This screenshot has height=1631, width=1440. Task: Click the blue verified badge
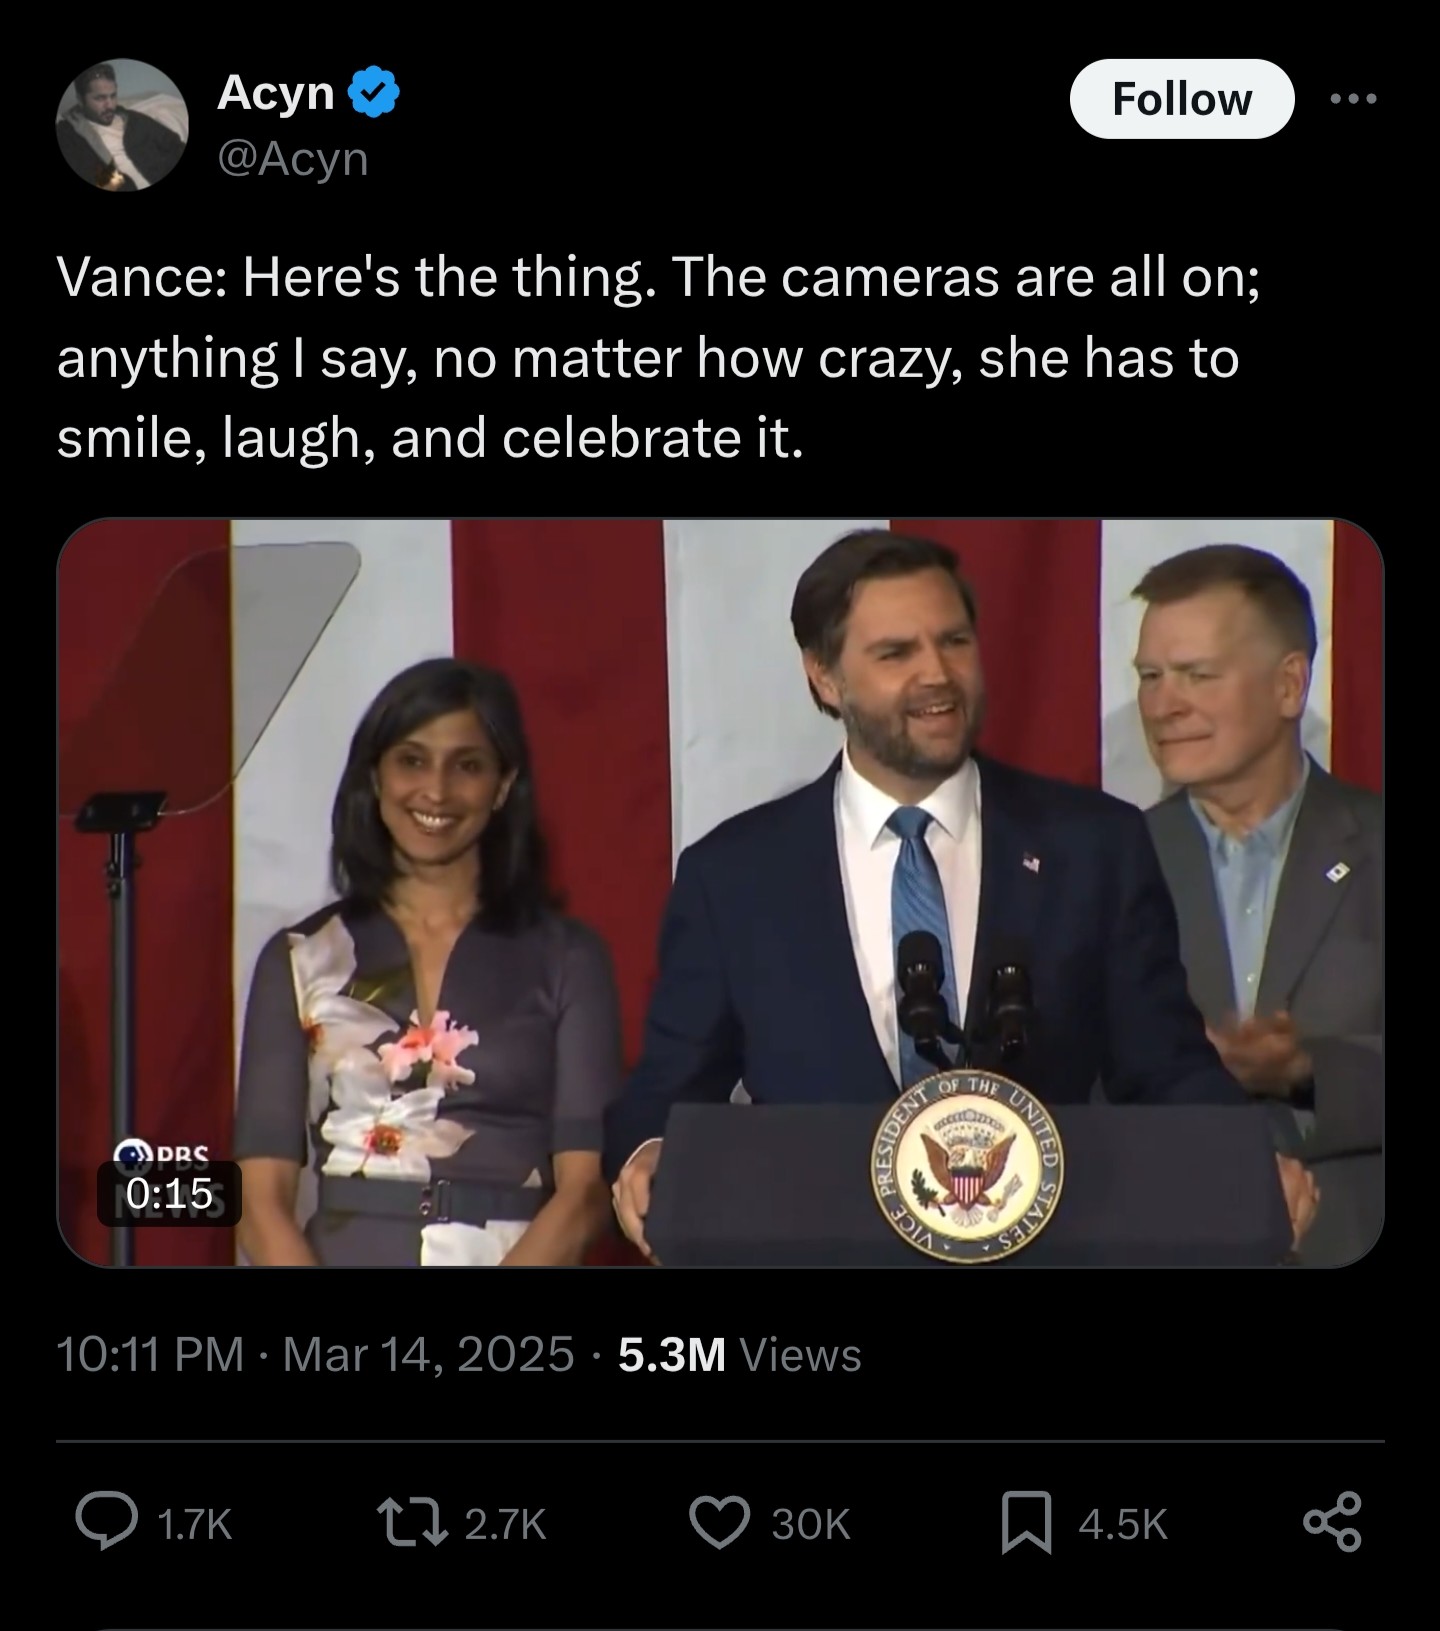pos(374,92)
